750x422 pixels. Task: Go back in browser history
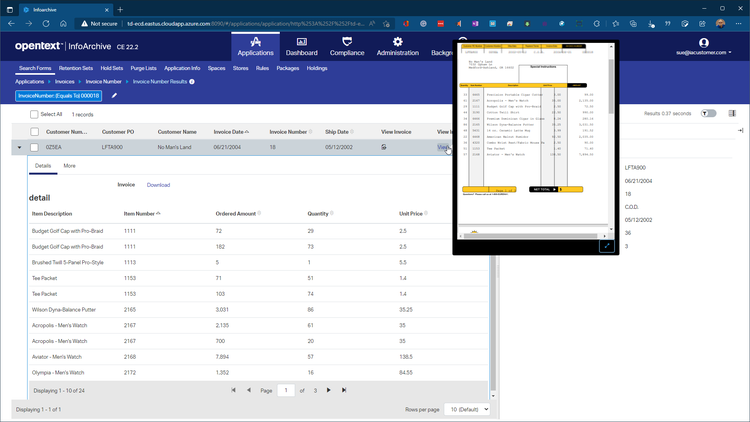click(11, 23)
